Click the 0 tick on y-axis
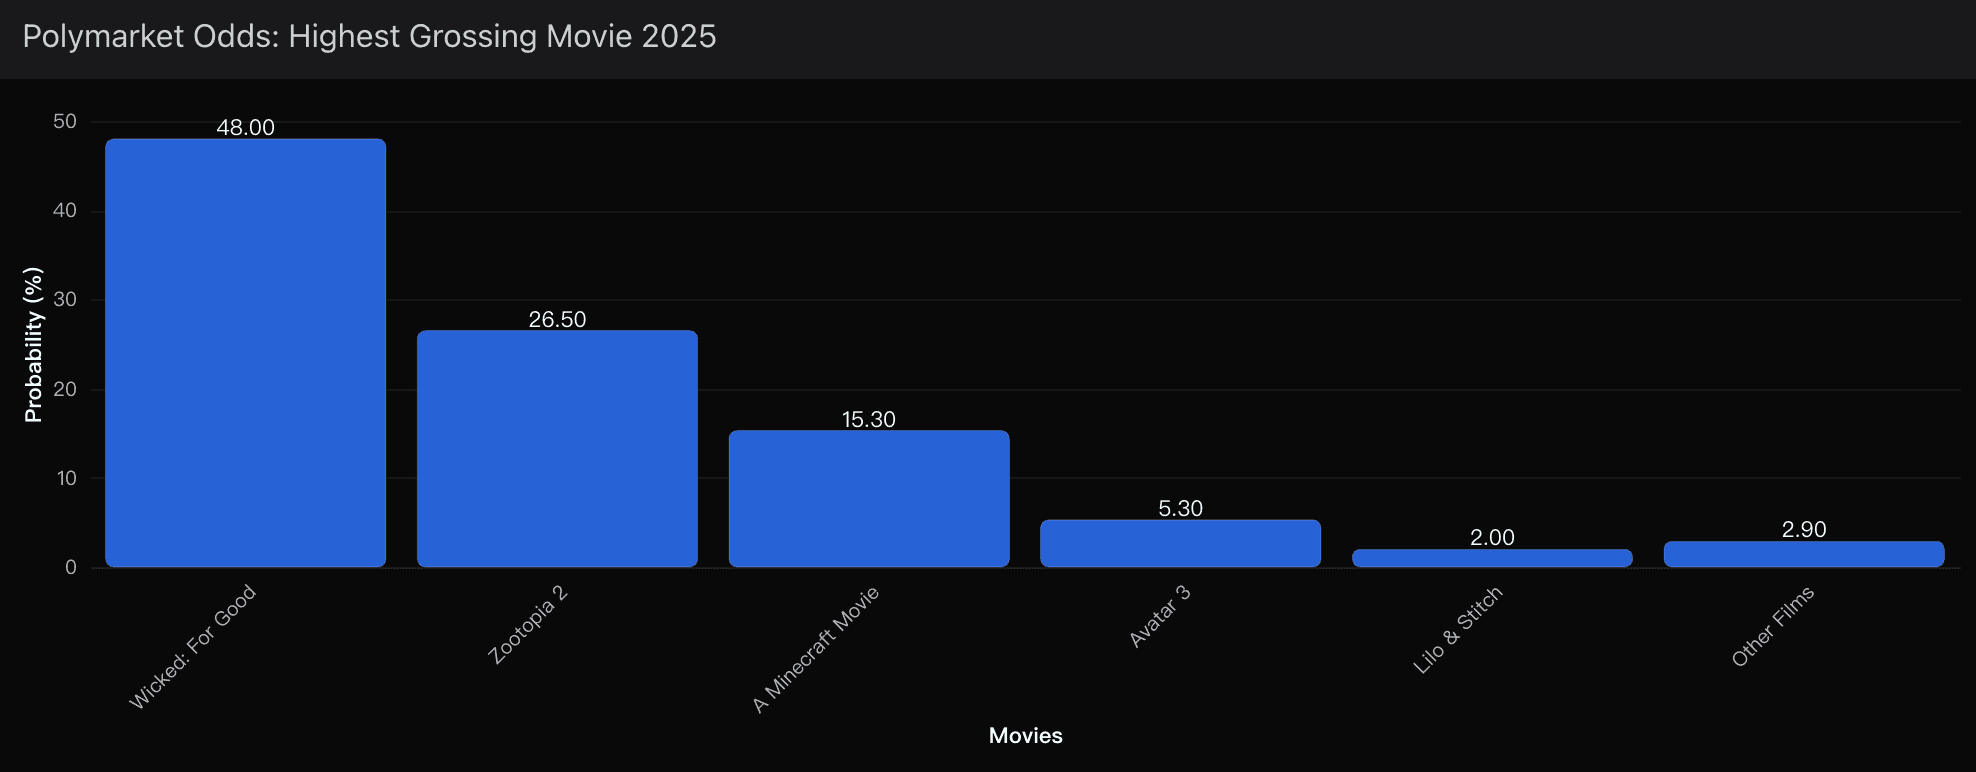Screen dimensions: 1976x772 [x=71, y=567]
